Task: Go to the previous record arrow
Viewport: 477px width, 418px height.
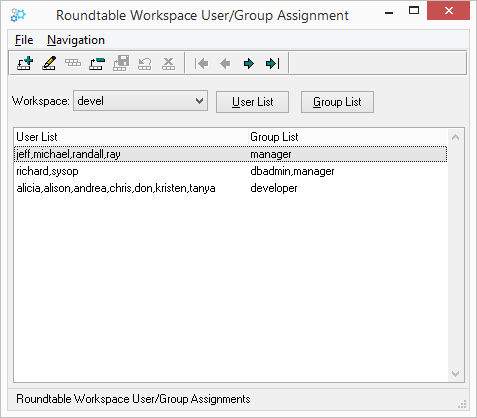Action: 225,63
